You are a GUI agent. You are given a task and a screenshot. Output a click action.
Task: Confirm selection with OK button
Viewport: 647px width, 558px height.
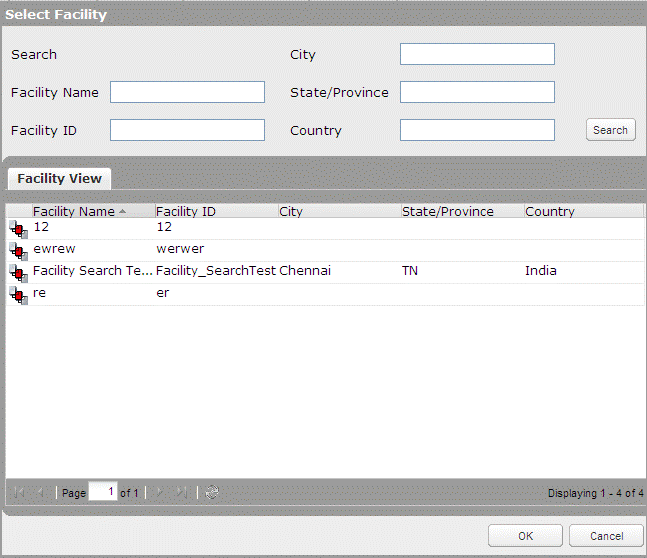pyautogui.click(x=525, y=536)
